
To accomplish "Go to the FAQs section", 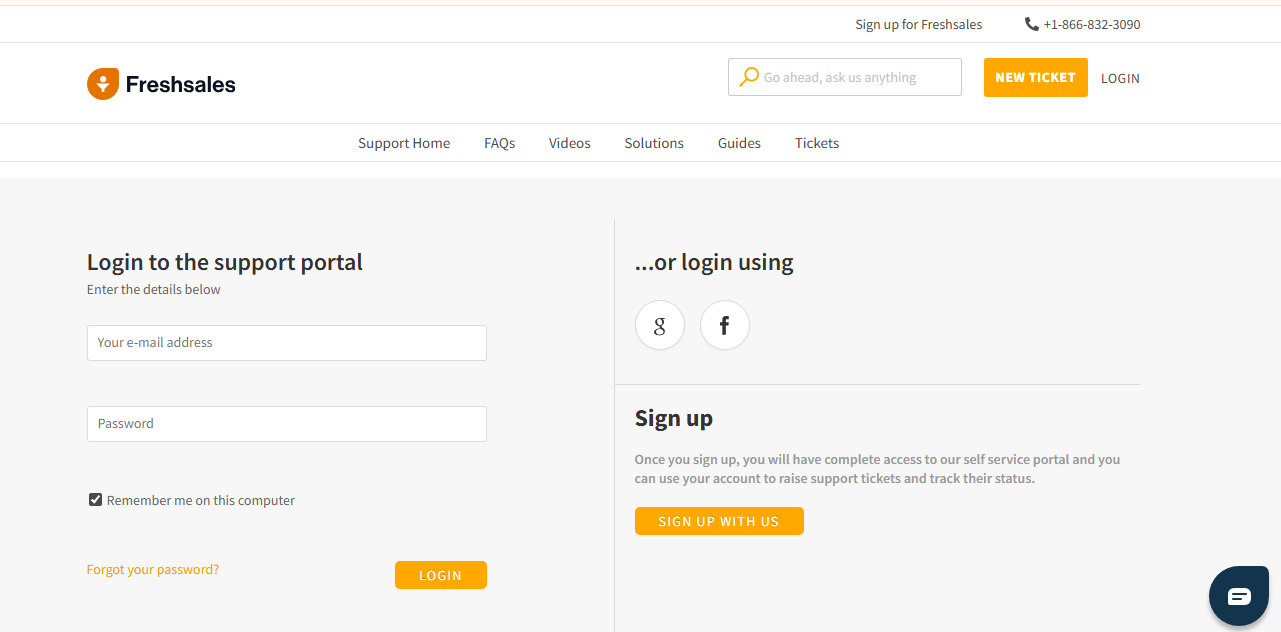I will pyautogui.click(x=500, y=143).
